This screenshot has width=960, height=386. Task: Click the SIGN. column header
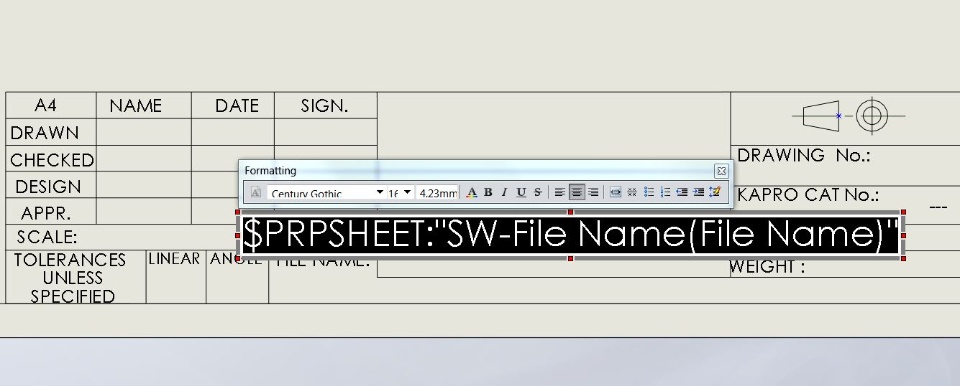(x=324, y=106)
